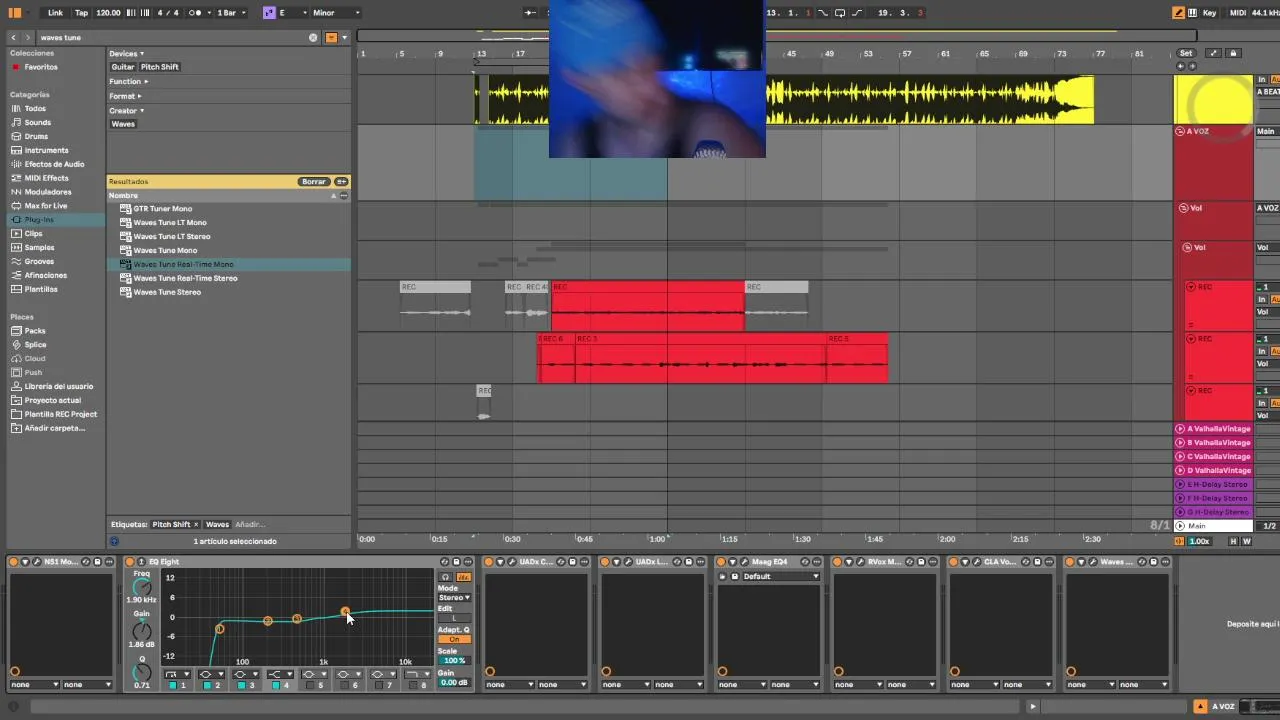Click the punch-out point icon

pos(857,12)
